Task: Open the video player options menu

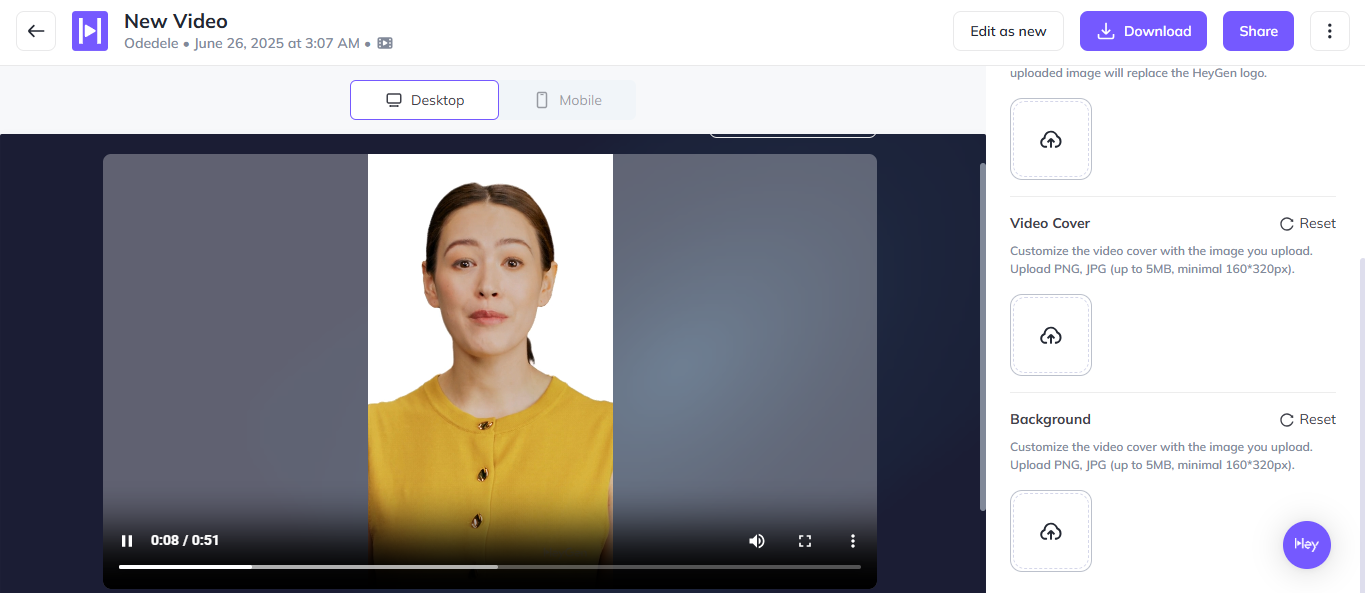Action: click(853, 541)
